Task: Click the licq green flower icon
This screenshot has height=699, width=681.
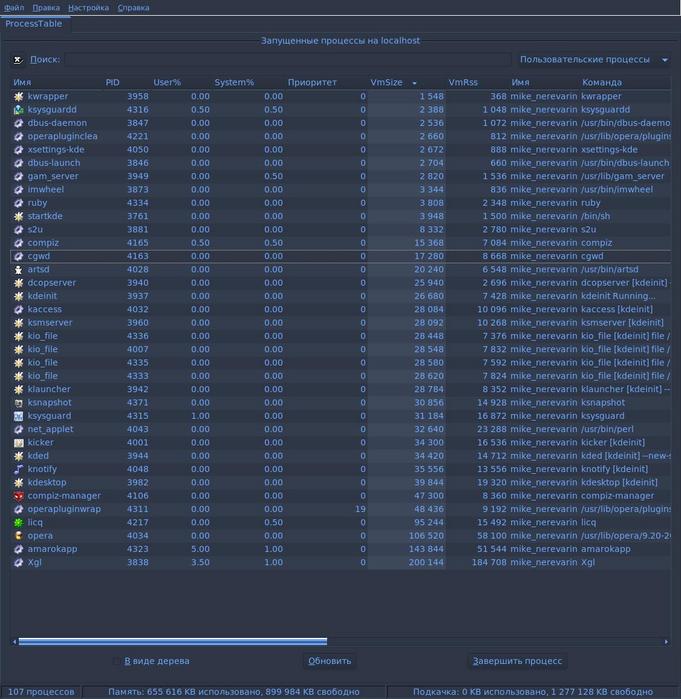Action: (18, 522)
